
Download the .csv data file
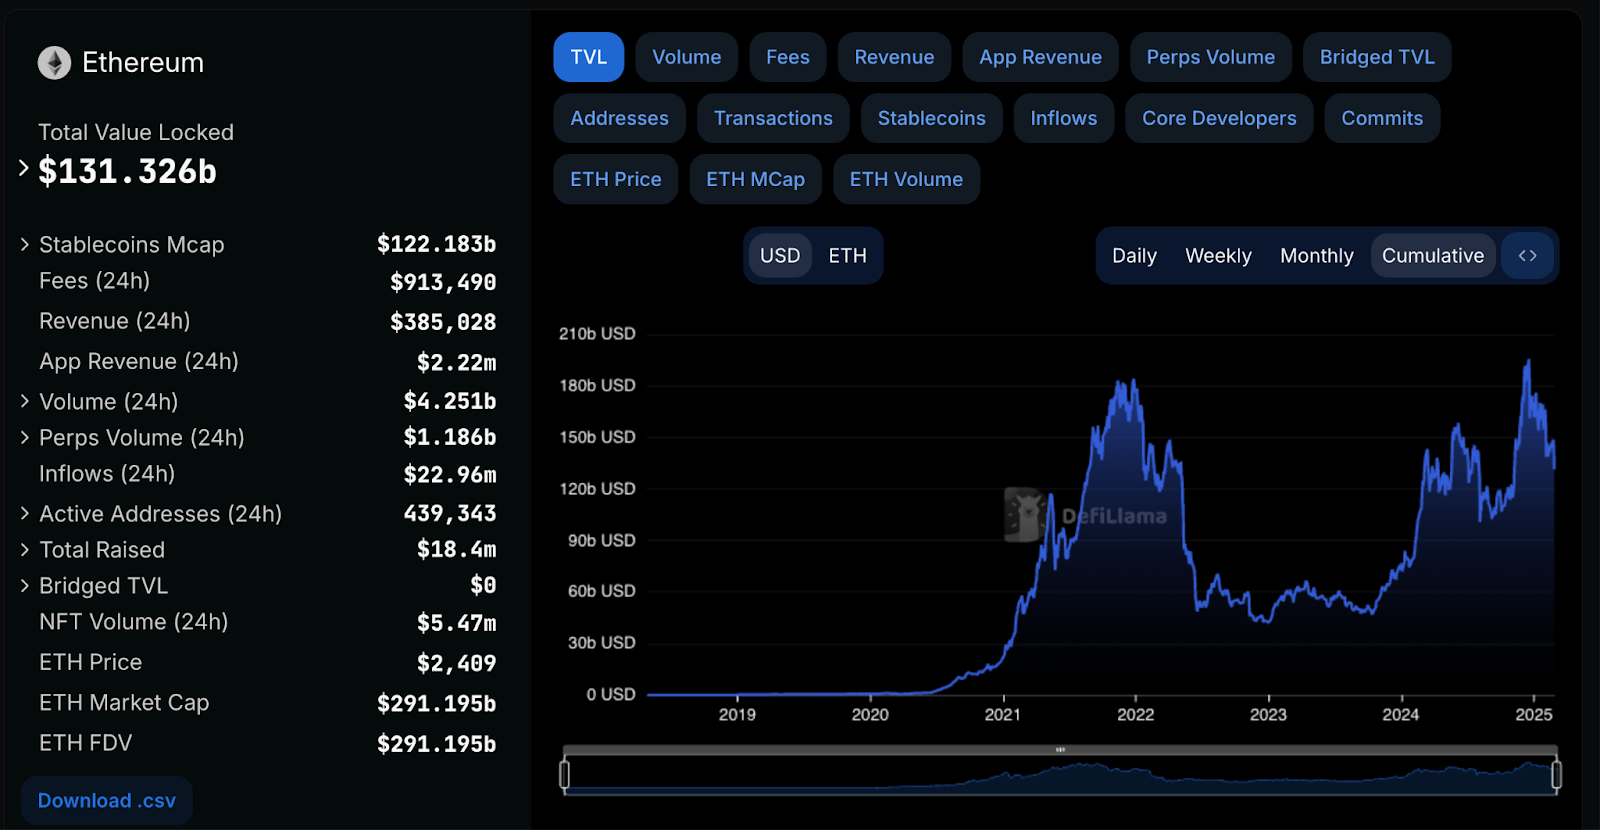click(x=107, y=800)
